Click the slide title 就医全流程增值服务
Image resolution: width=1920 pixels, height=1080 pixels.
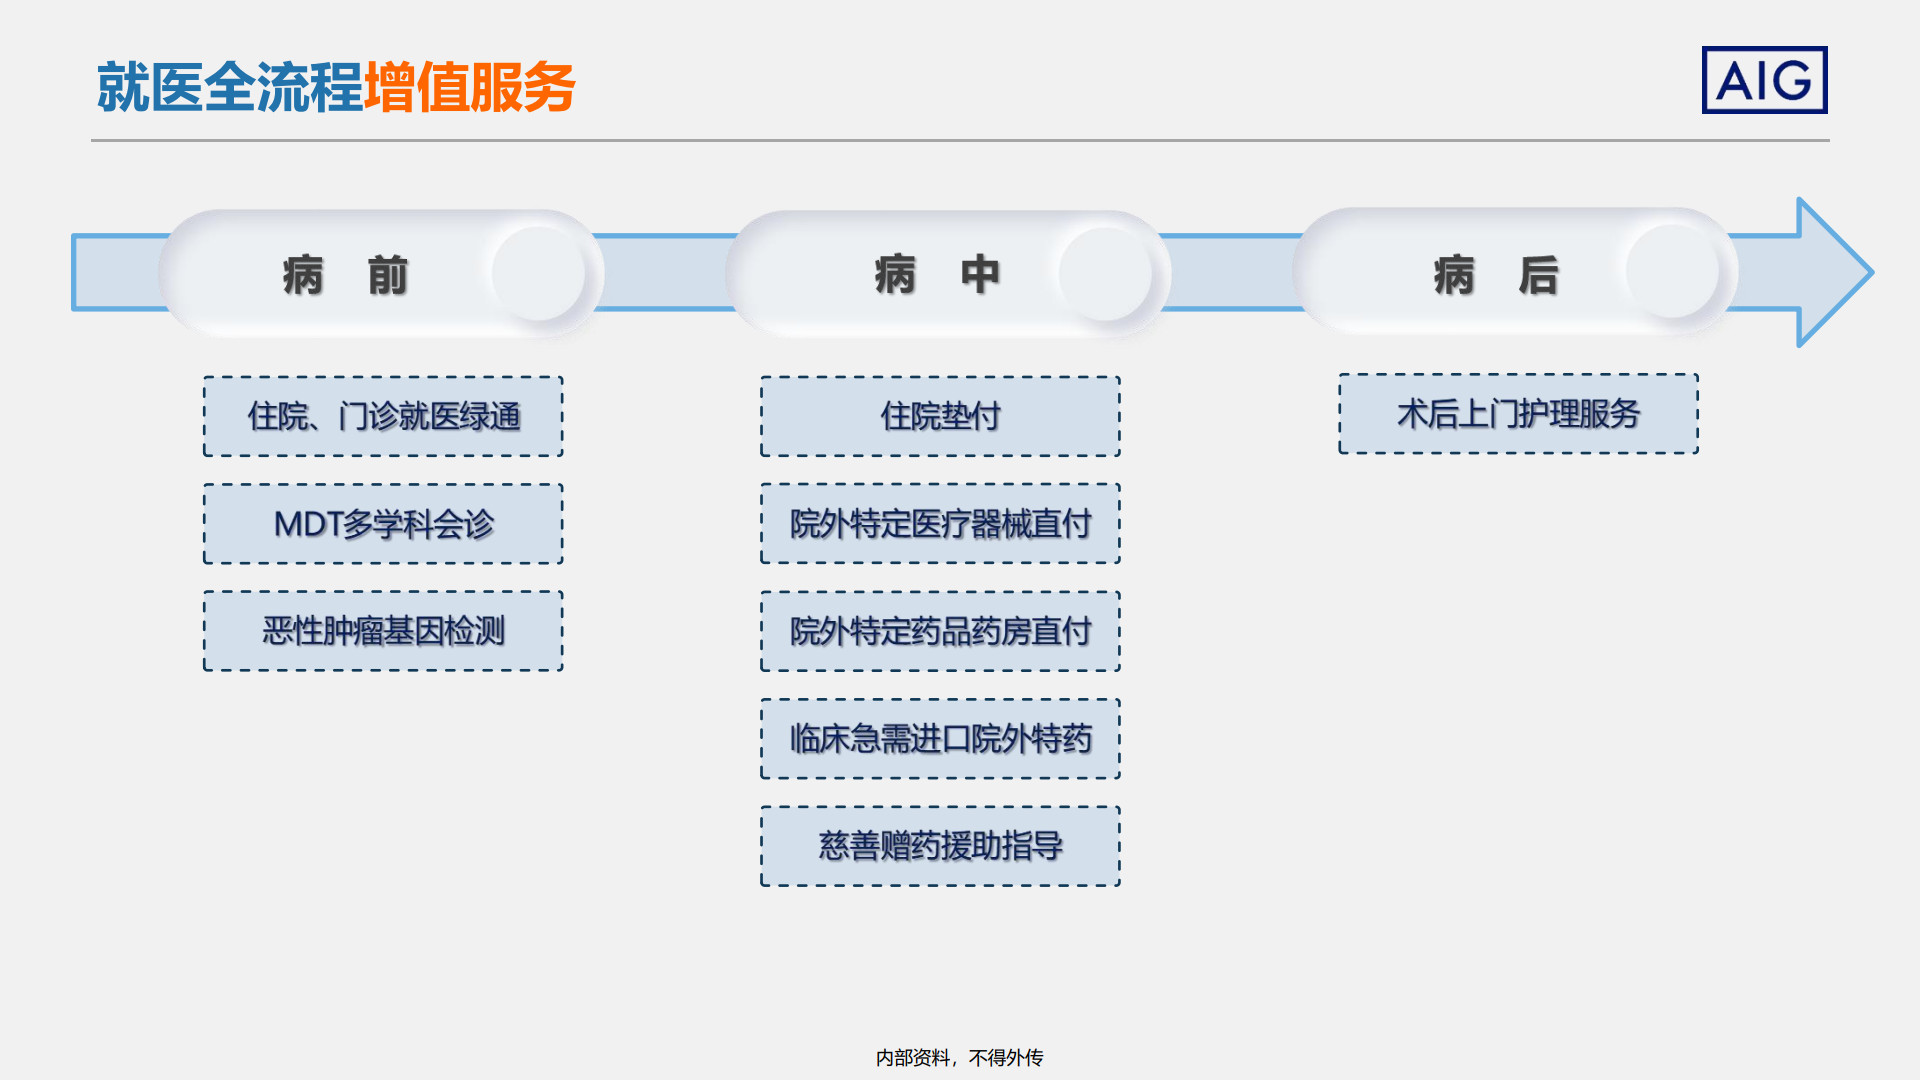click(336, 87)
